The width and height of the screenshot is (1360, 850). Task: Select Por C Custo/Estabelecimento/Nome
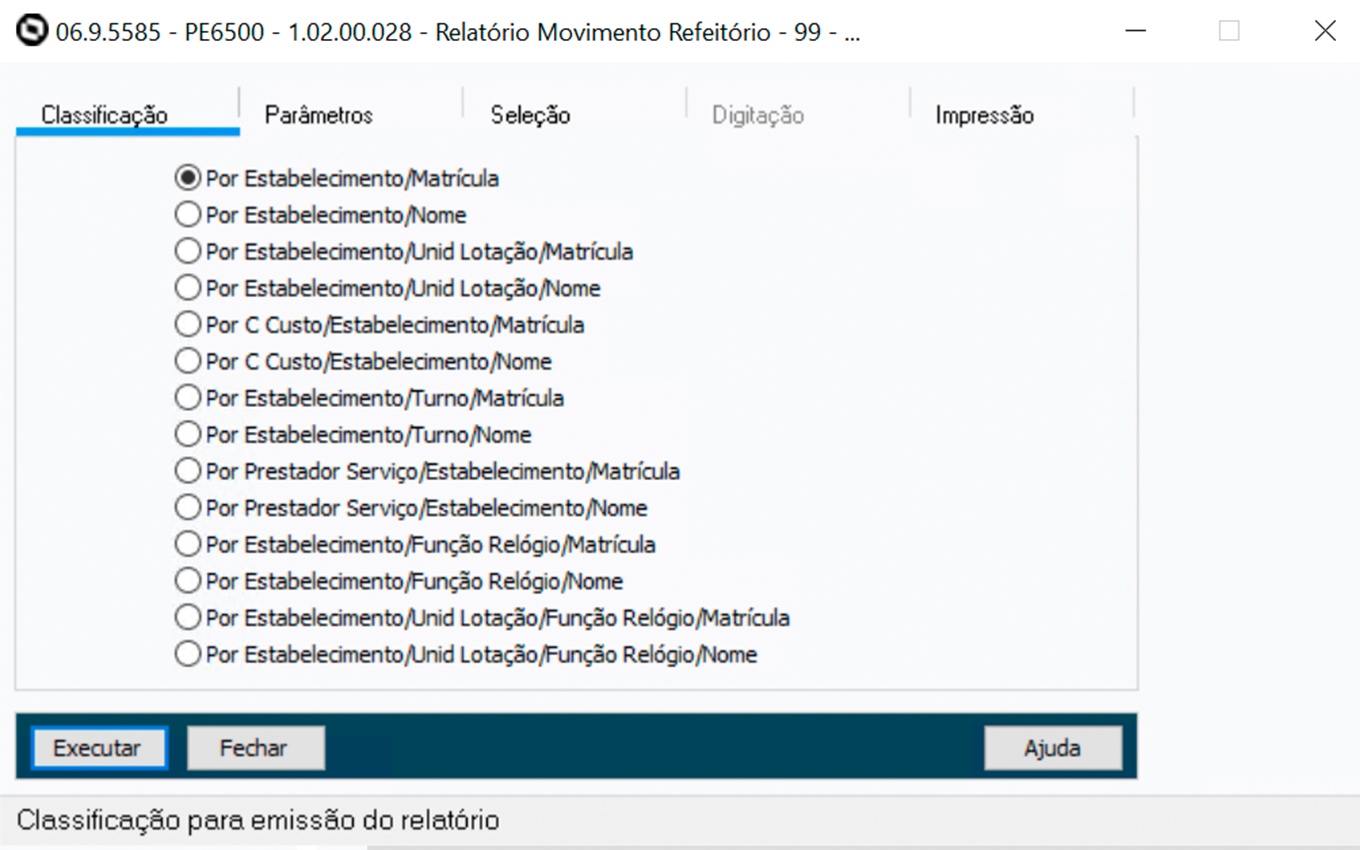187,361
